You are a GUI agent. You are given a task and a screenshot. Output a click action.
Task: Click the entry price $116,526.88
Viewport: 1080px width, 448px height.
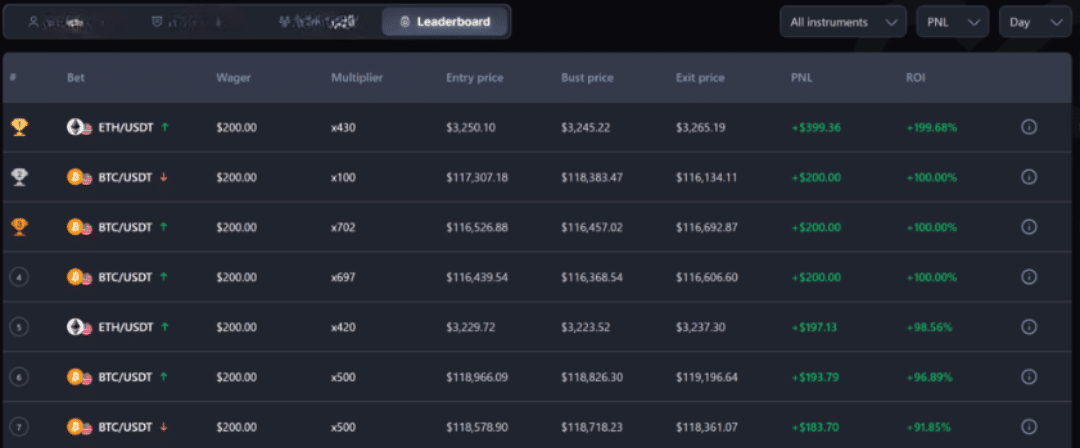tap(477, 227)
